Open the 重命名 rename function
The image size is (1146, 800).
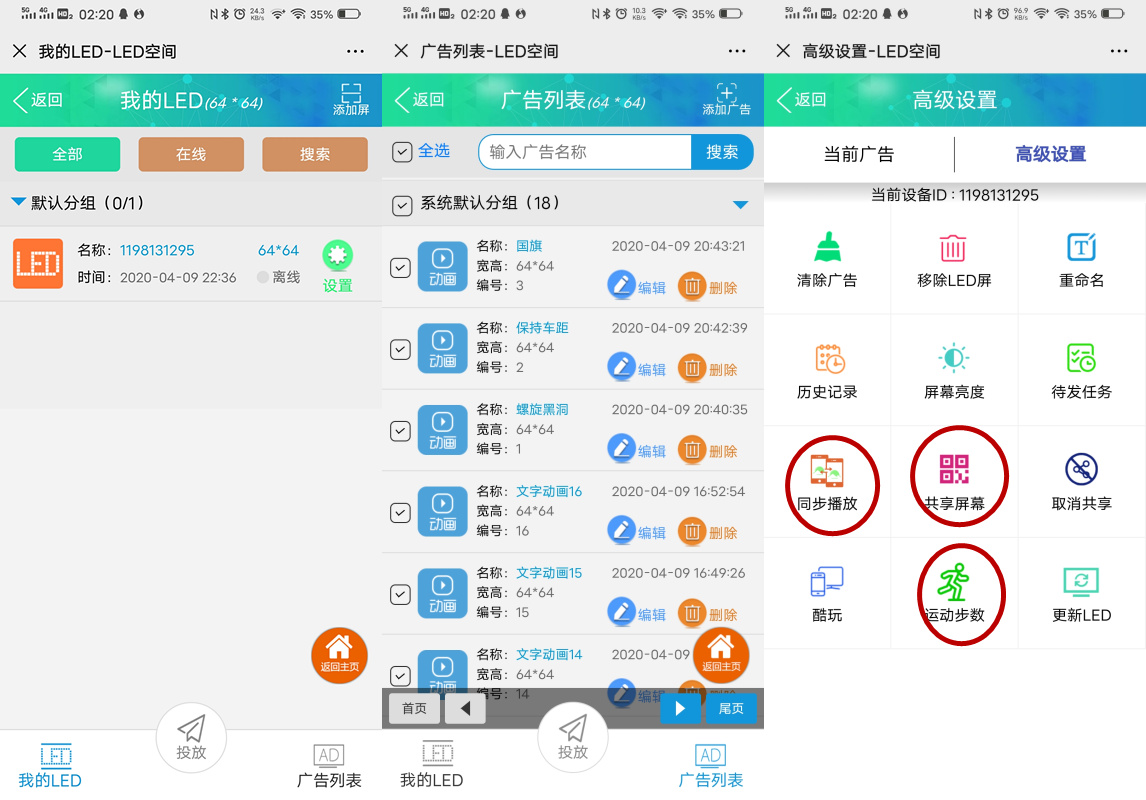tap(1081, 258)
